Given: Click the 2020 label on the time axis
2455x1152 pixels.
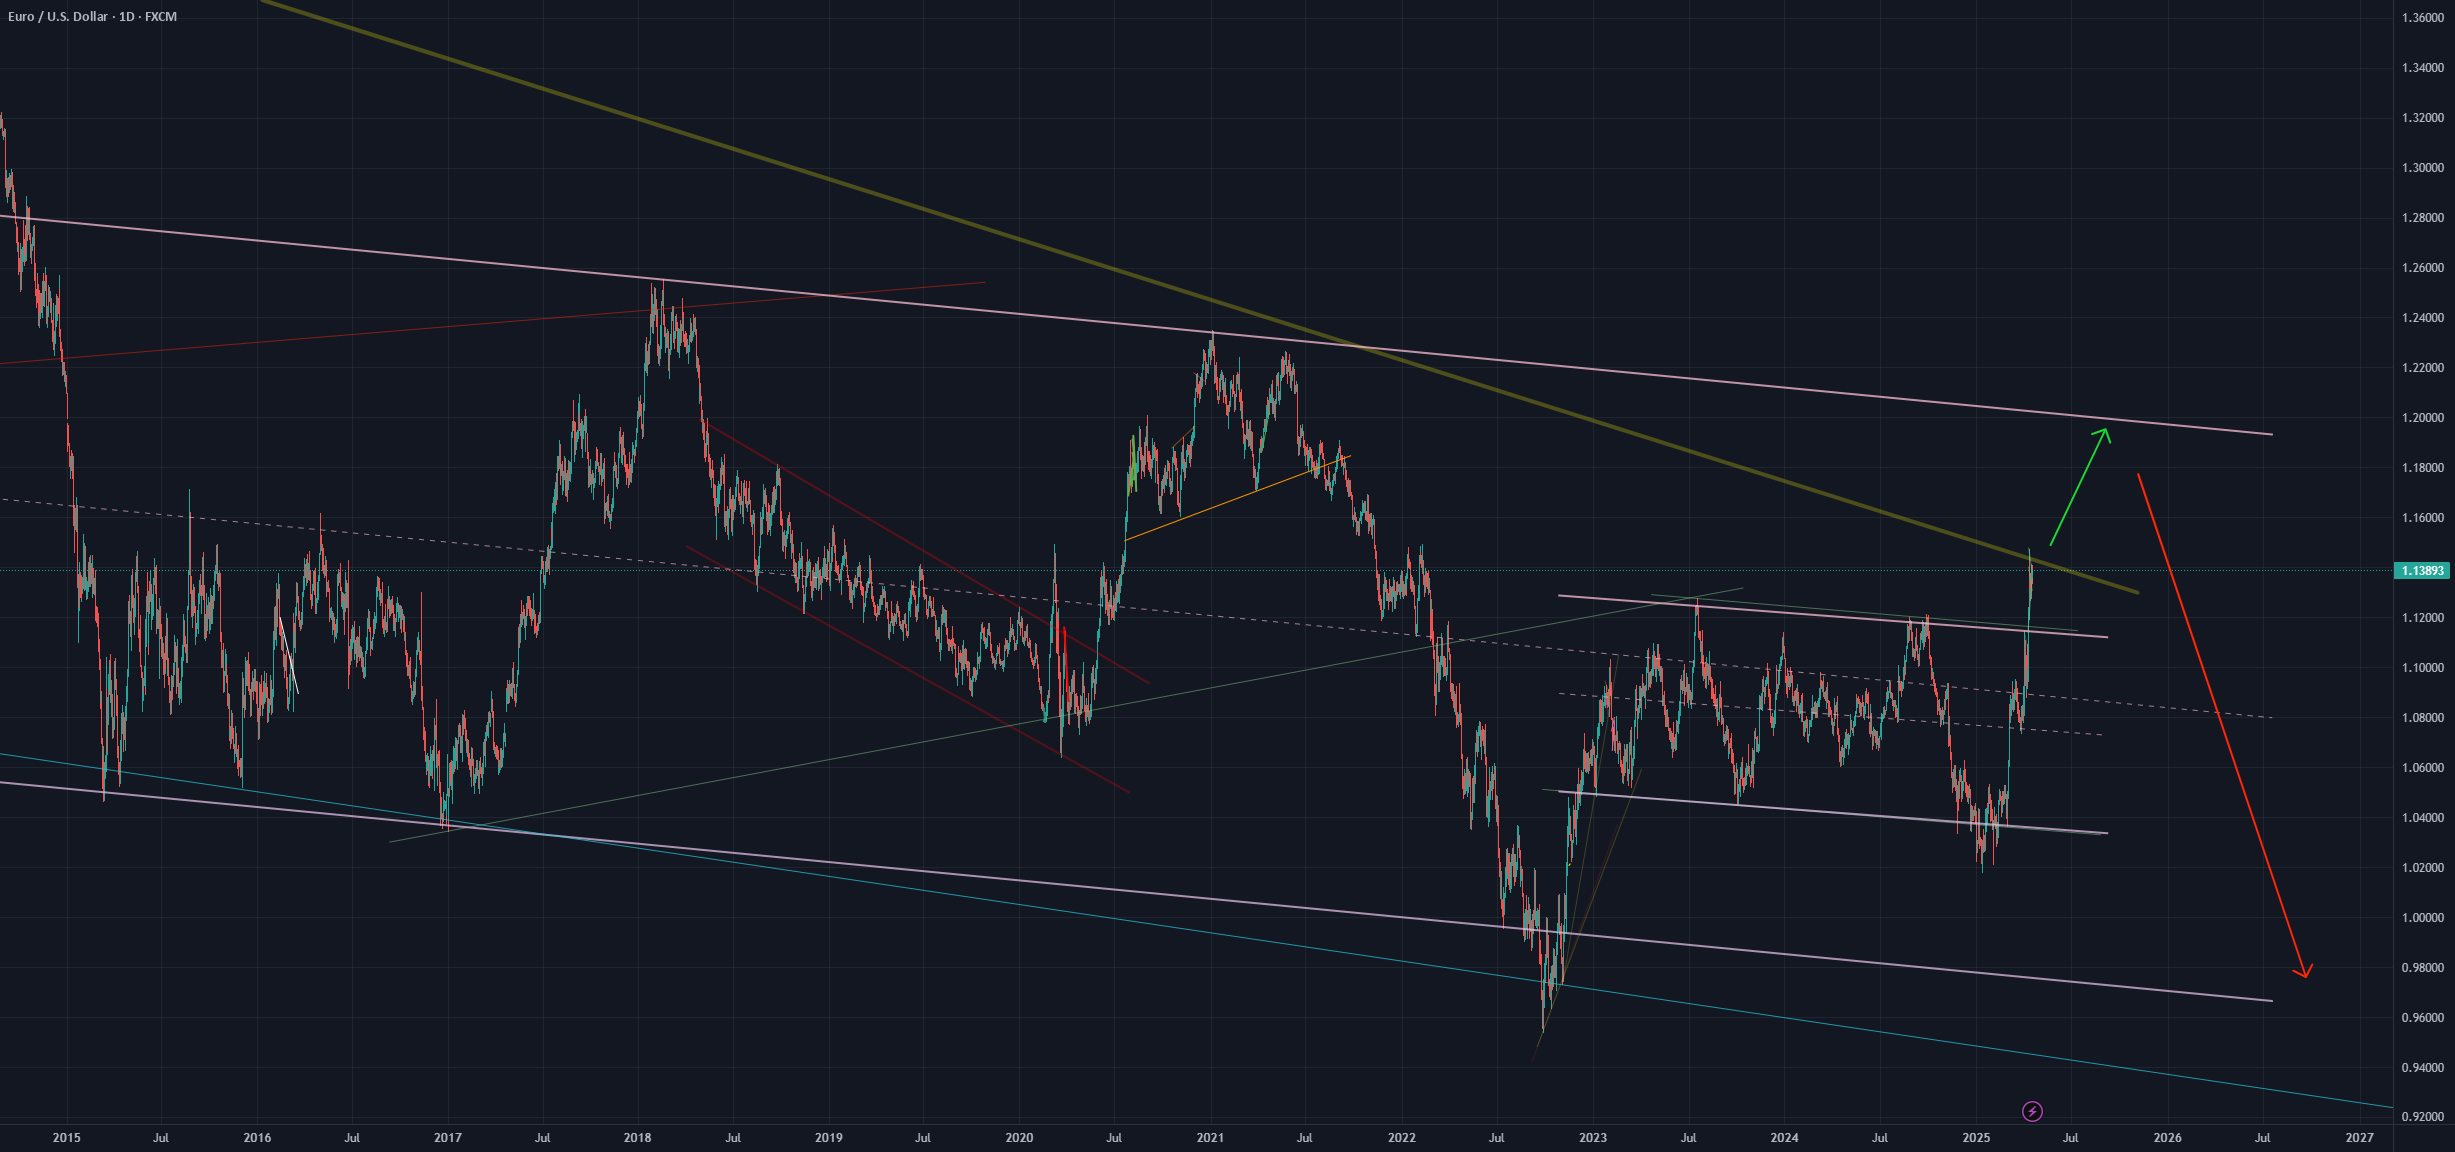Looking at the screenshot, I should (1019, 1138).
